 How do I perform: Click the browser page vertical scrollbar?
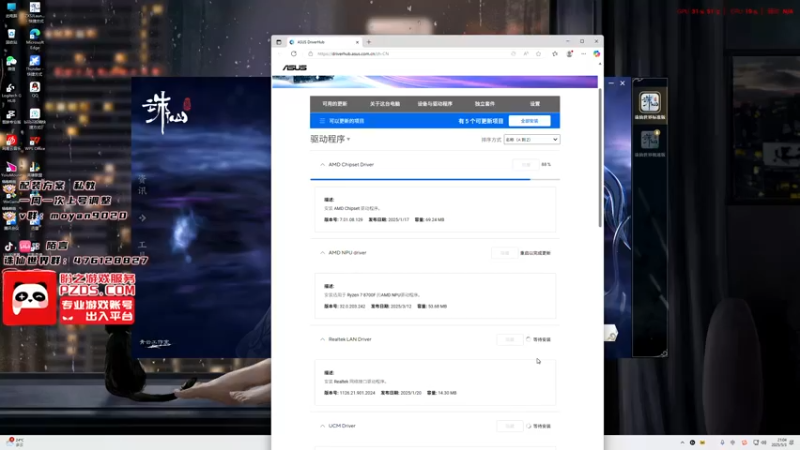click(x=600, y=158)
